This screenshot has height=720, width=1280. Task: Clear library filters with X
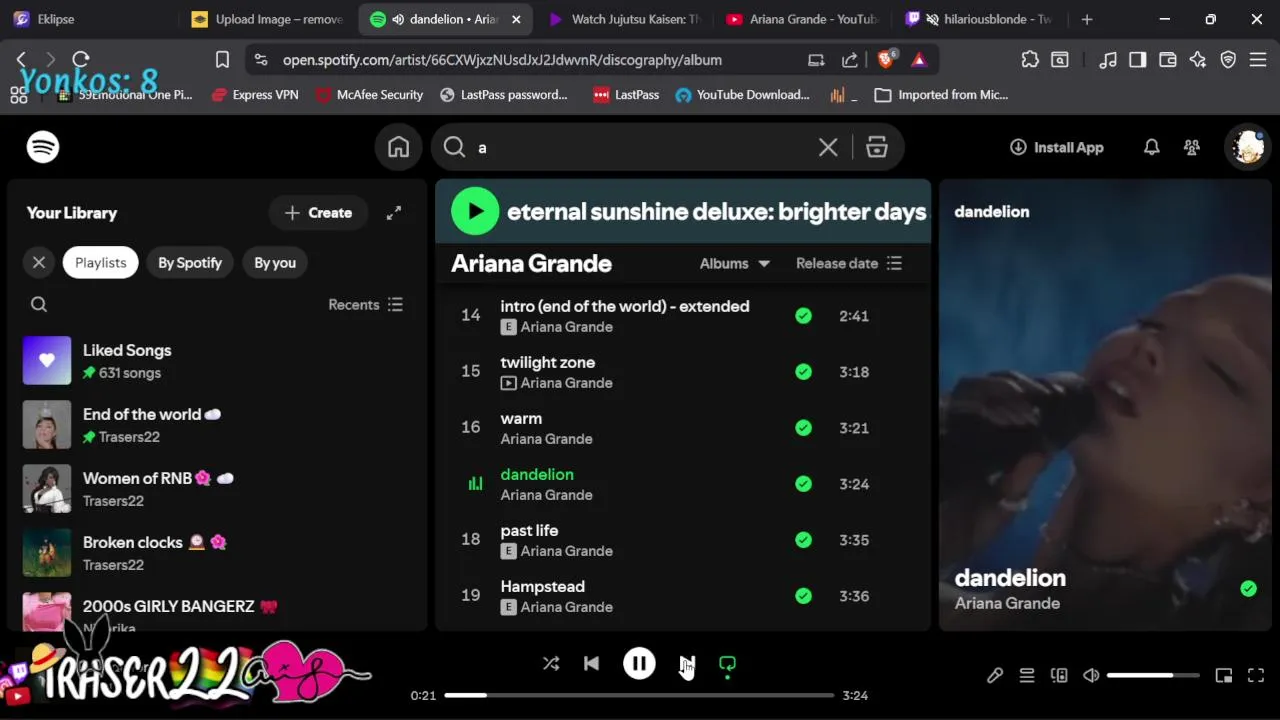39,263
